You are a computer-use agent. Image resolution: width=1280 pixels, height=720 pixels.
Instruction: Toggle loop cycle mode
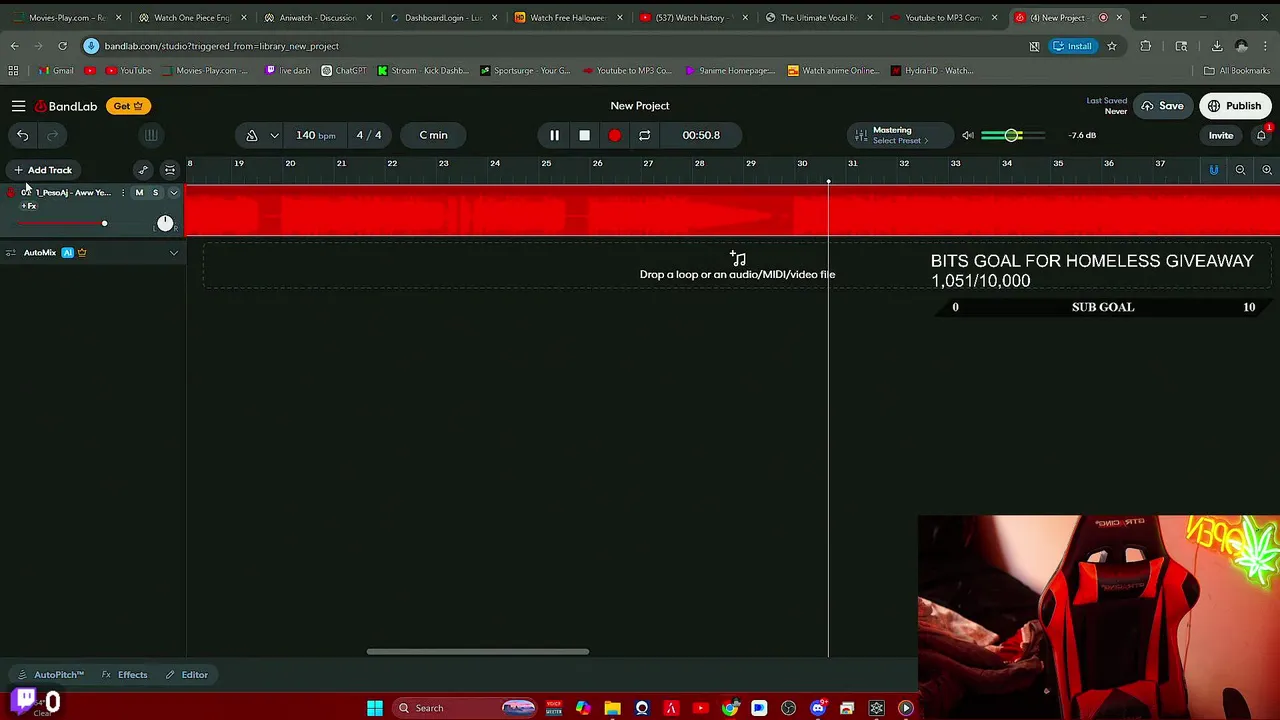tap(645, 135)
